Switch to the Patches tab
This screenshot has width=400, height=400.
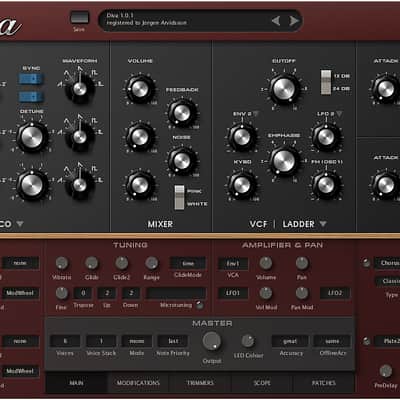[x=323, y=383]
